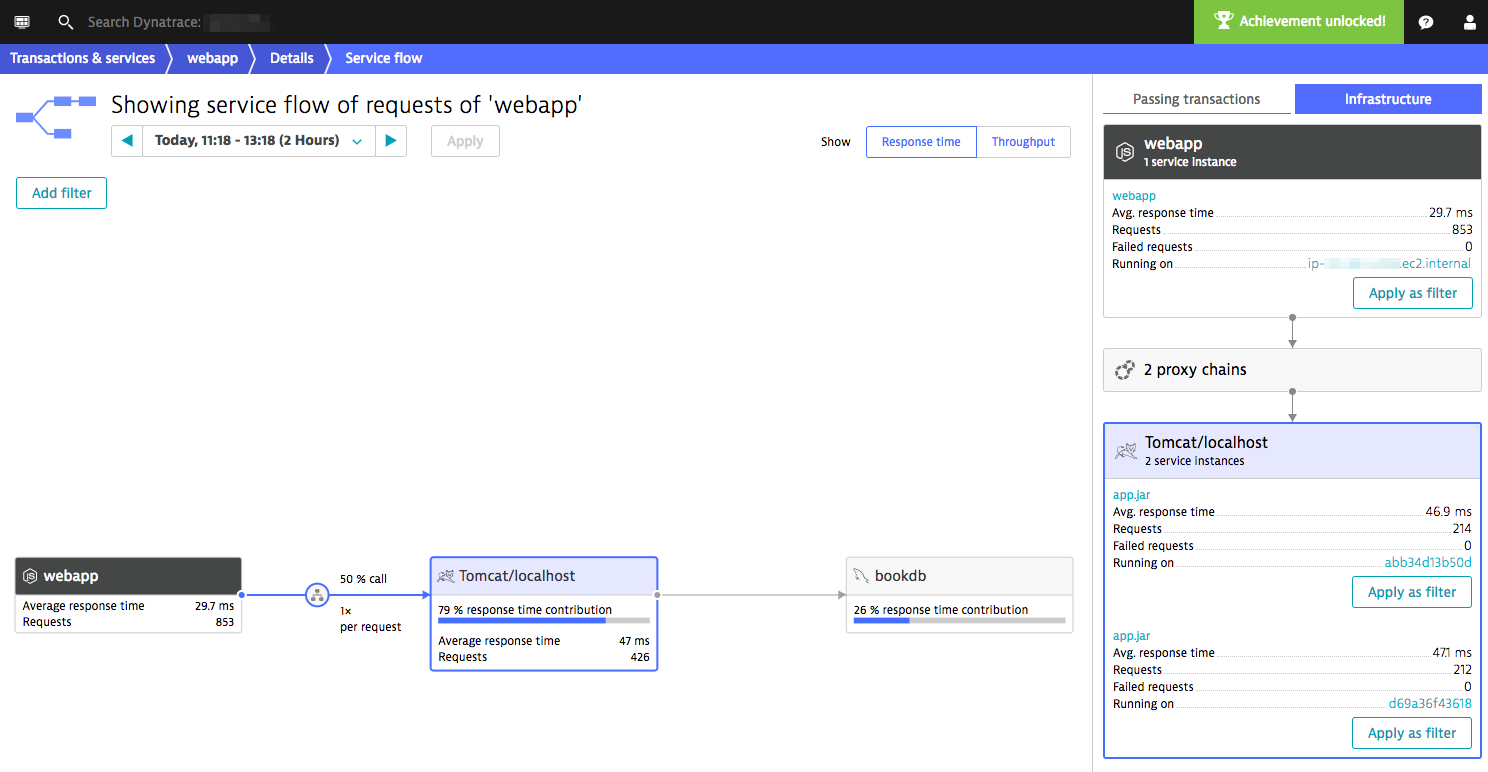Screen dimensions: 1488x772
Task: Open Details breadcrumb
Action: point(292,58)
